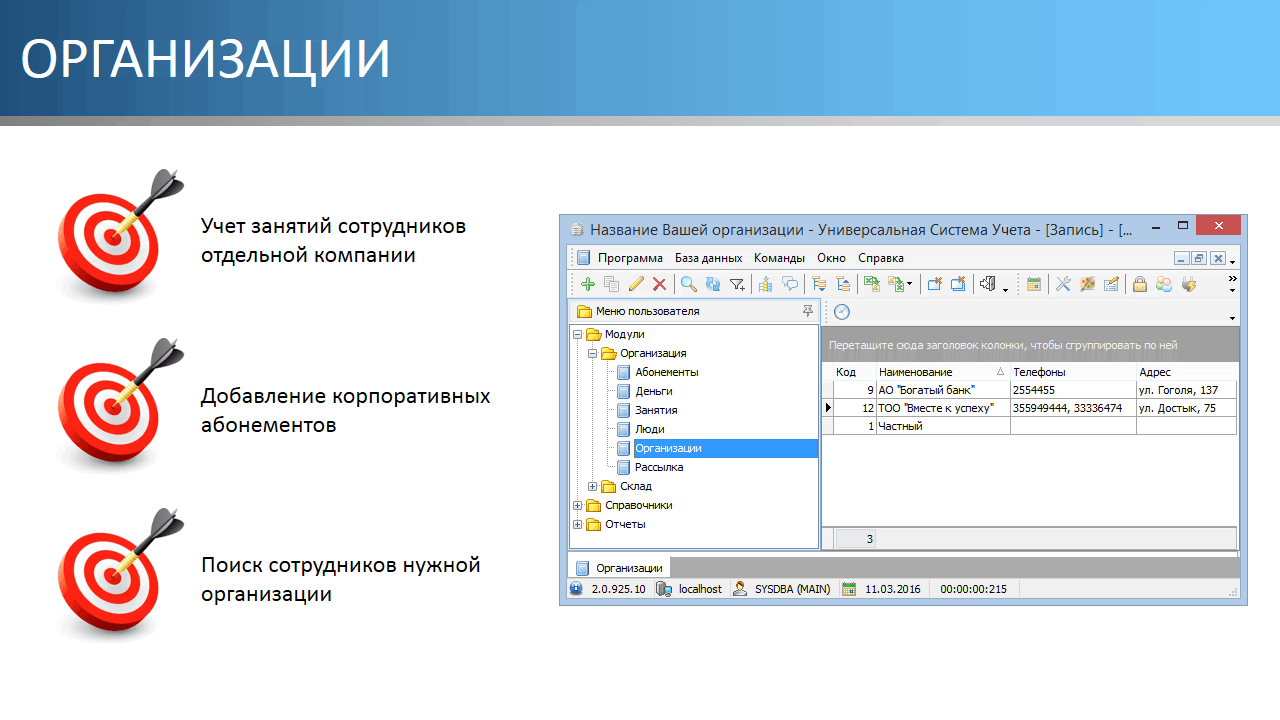Select the ТОО "Вместе к успеху" cell
Viewport: 1280px width, 720px height.
[x=942, y=408]
